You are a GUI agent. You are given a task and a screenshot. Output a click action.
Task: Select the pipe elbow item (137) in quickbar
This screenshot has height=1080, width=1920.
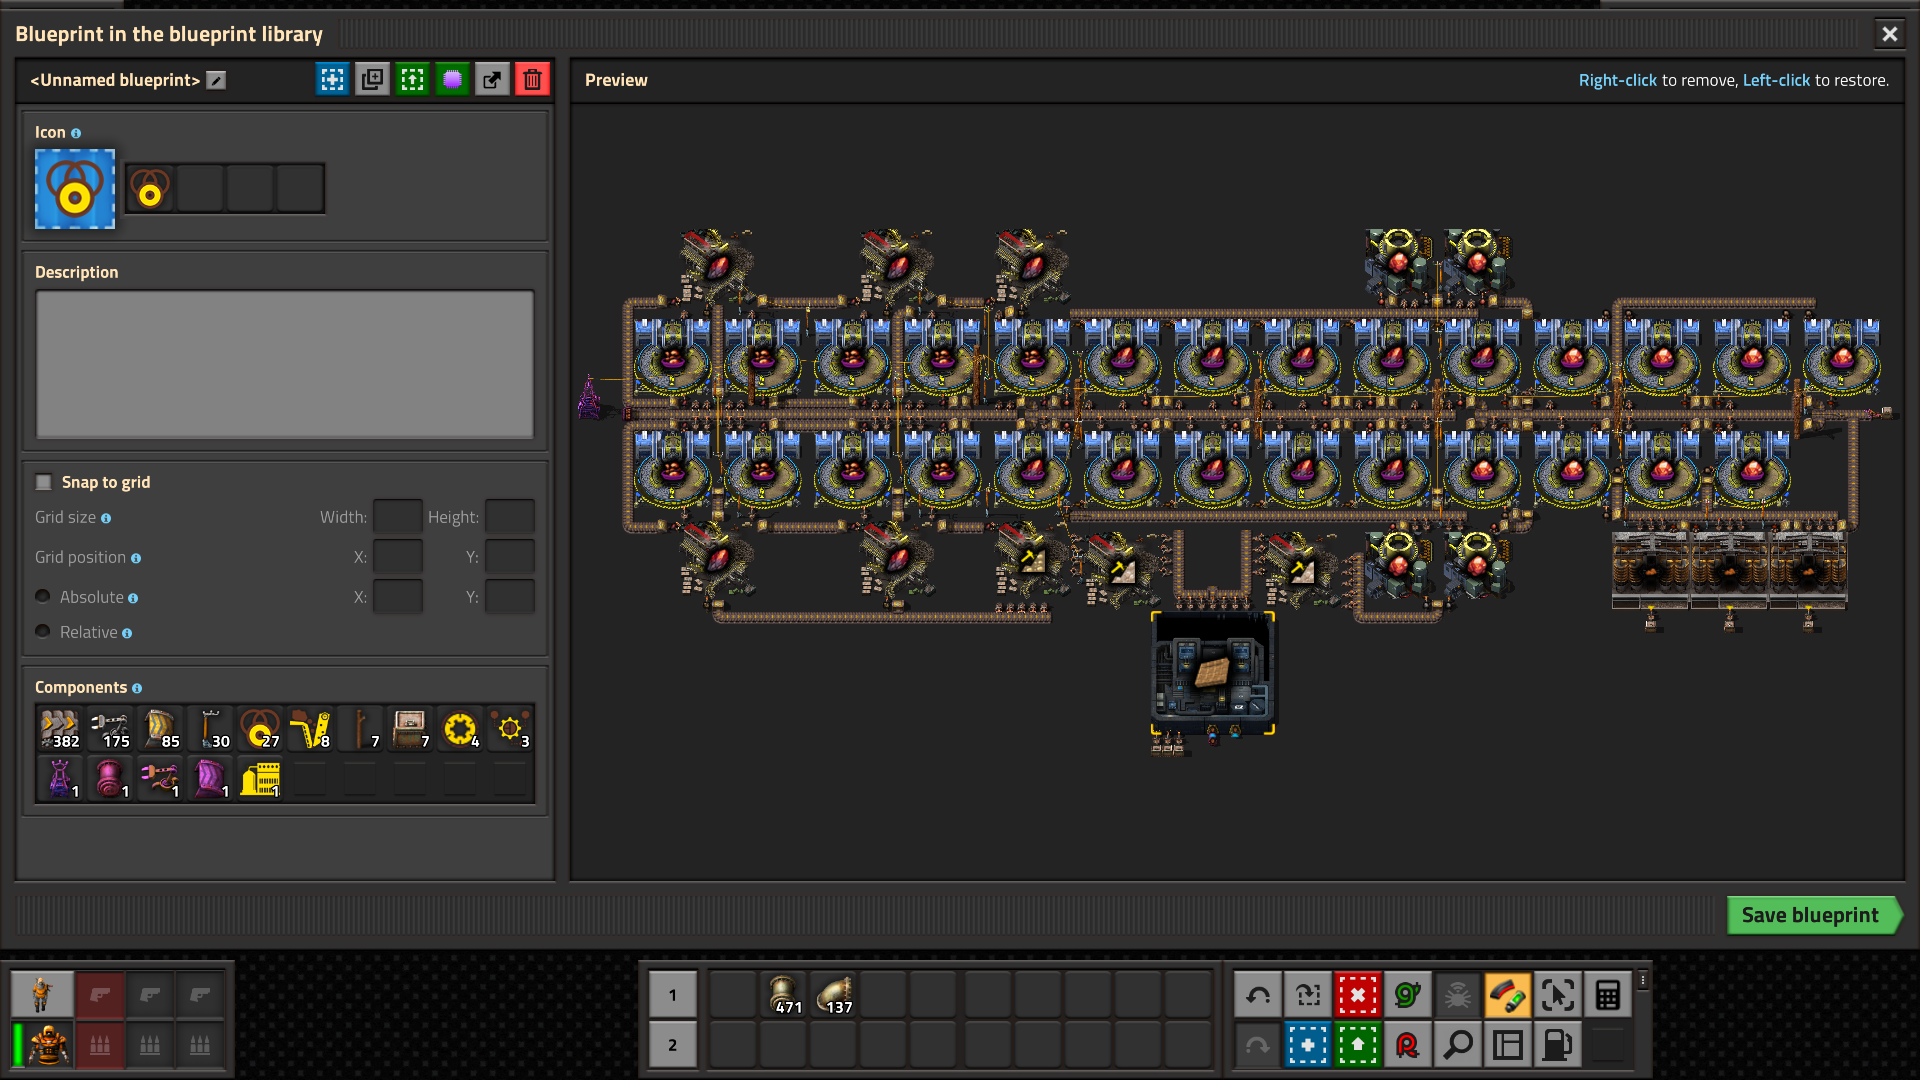tap(834, 995)
